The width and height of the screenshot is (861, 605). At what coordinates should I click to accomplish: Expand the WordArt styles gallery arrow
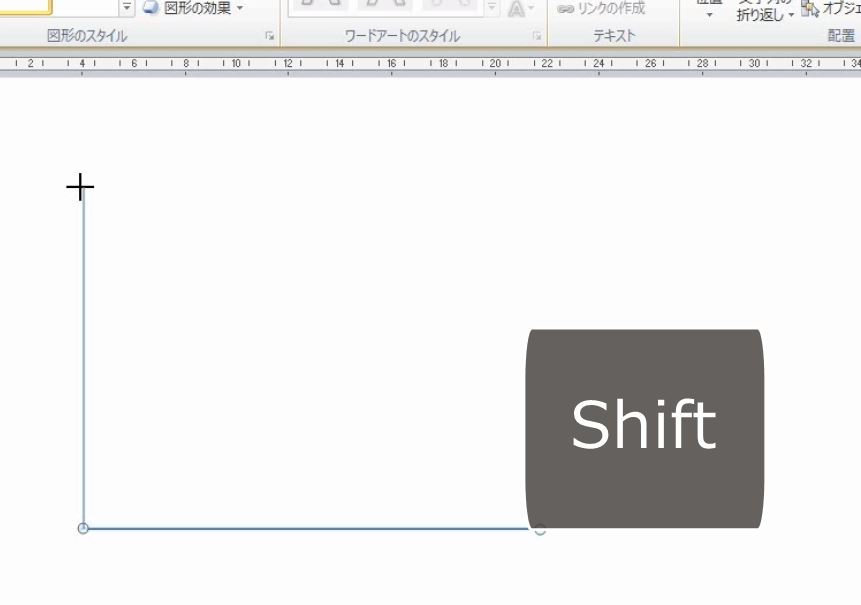pyautogui.click(x=492, y=8)
